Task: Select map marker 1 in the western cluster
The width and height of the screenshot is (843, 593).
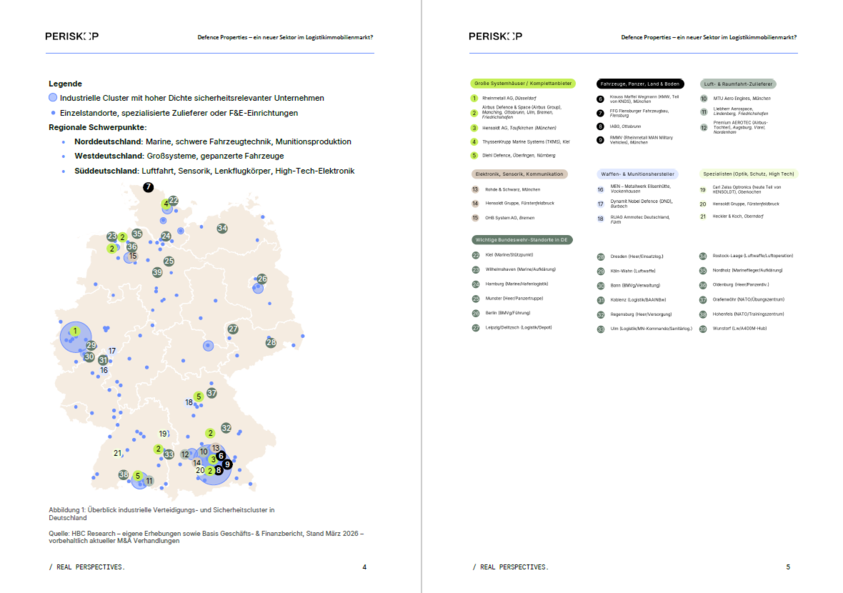Action: pos(75,331)
